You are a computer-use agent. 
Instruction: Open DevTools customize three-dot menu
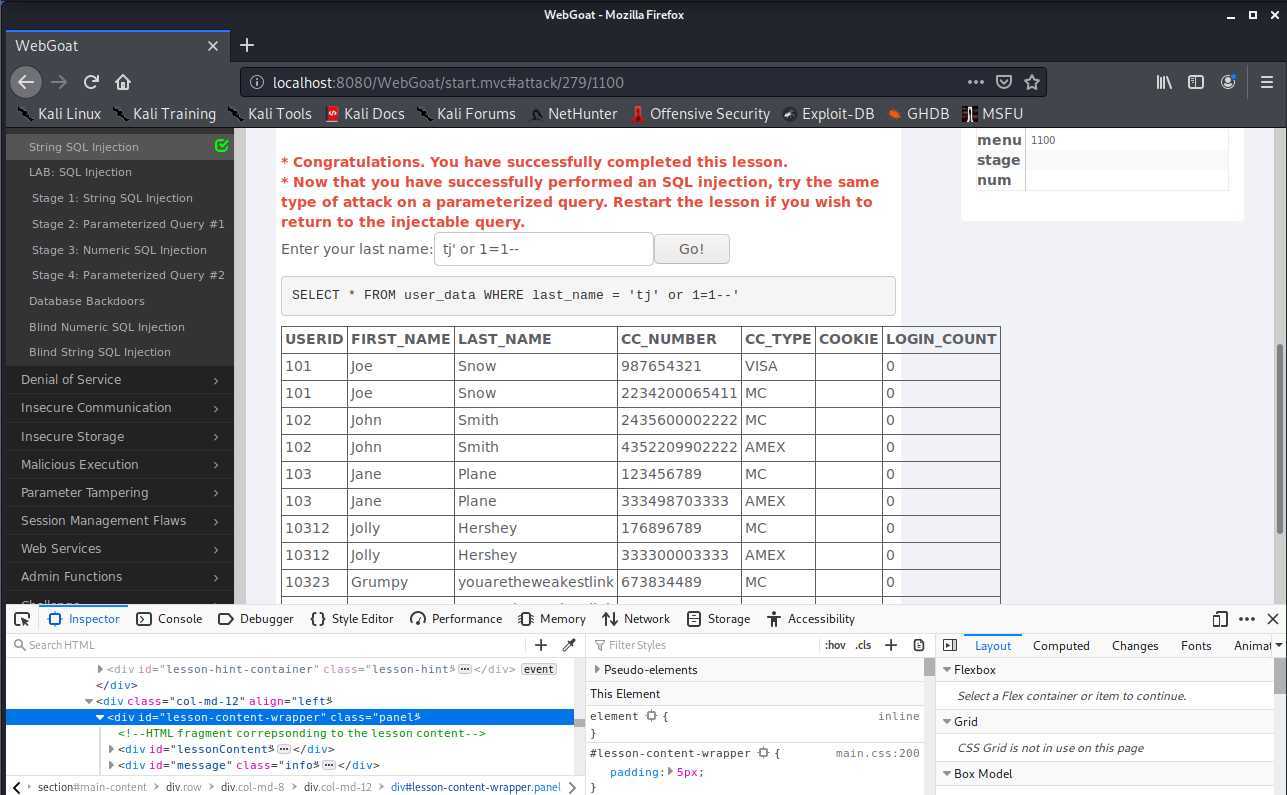pyautogui.click(x=1246, y=619)
